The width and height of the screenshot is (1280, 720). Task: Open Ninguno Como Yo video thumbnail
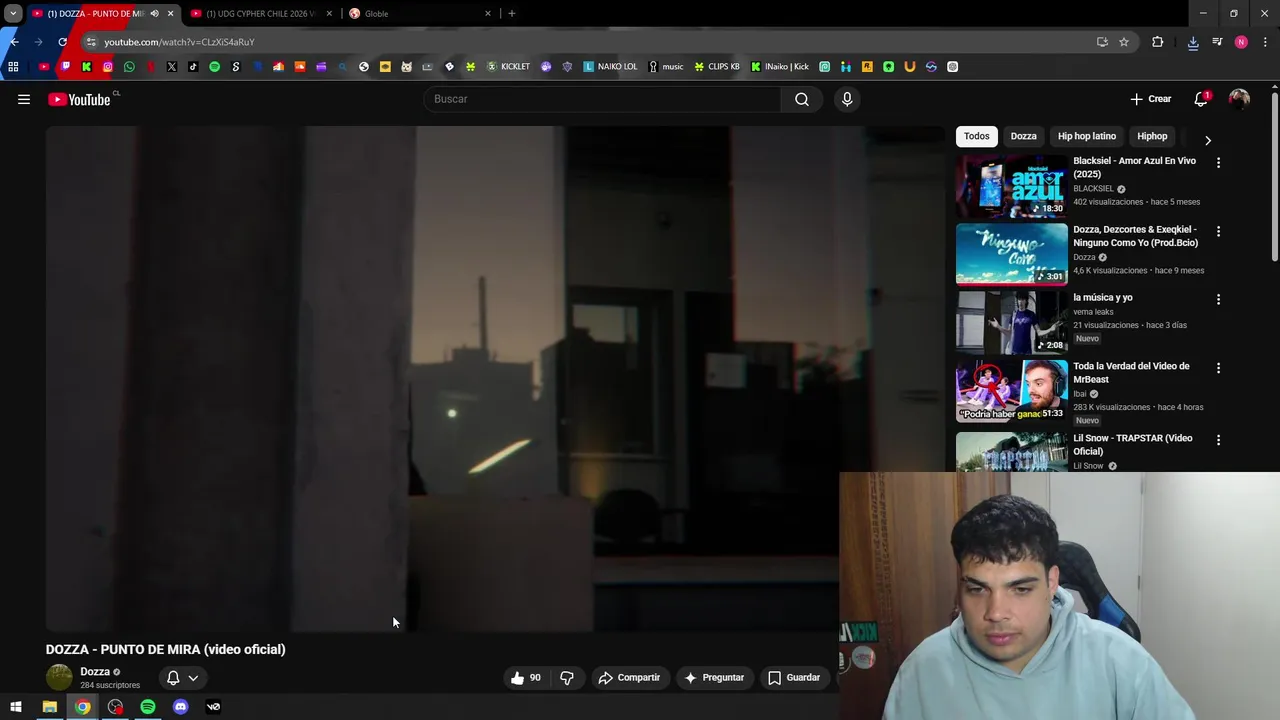[x=1011, y=254]
